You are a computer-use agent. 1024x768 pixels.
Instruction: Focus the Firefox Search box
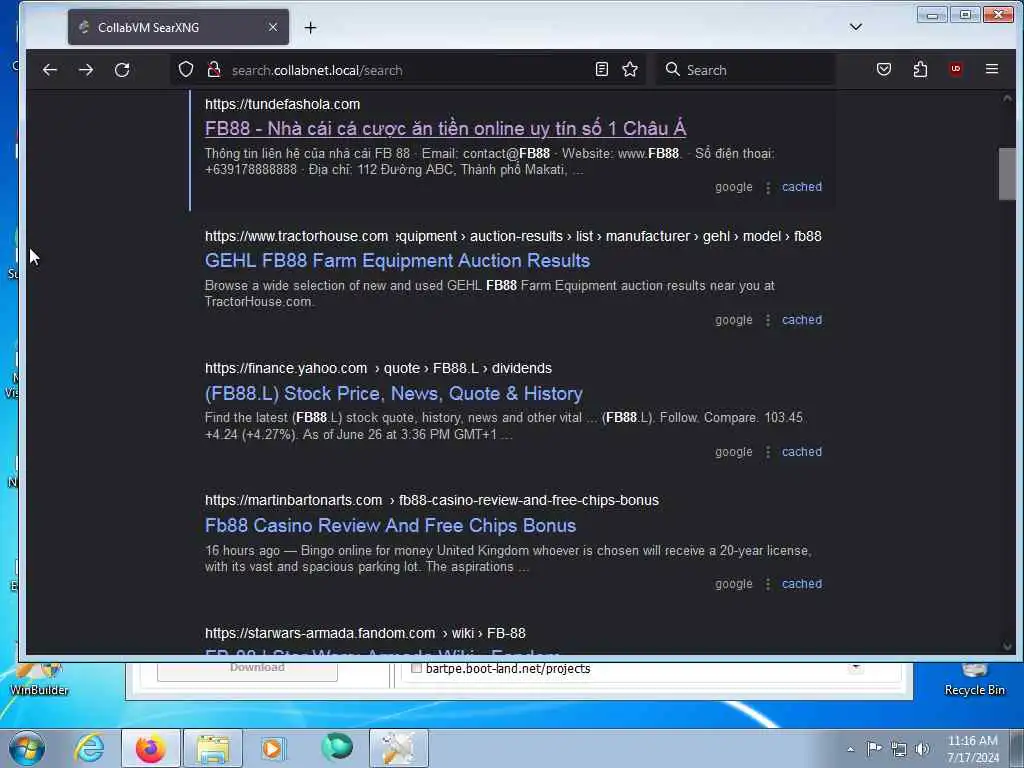coord(745,70)
